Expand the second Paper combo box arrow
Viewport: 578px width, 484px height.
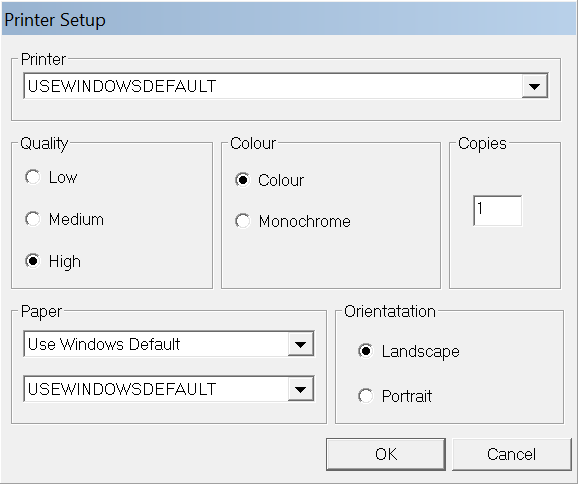[300, 389]
